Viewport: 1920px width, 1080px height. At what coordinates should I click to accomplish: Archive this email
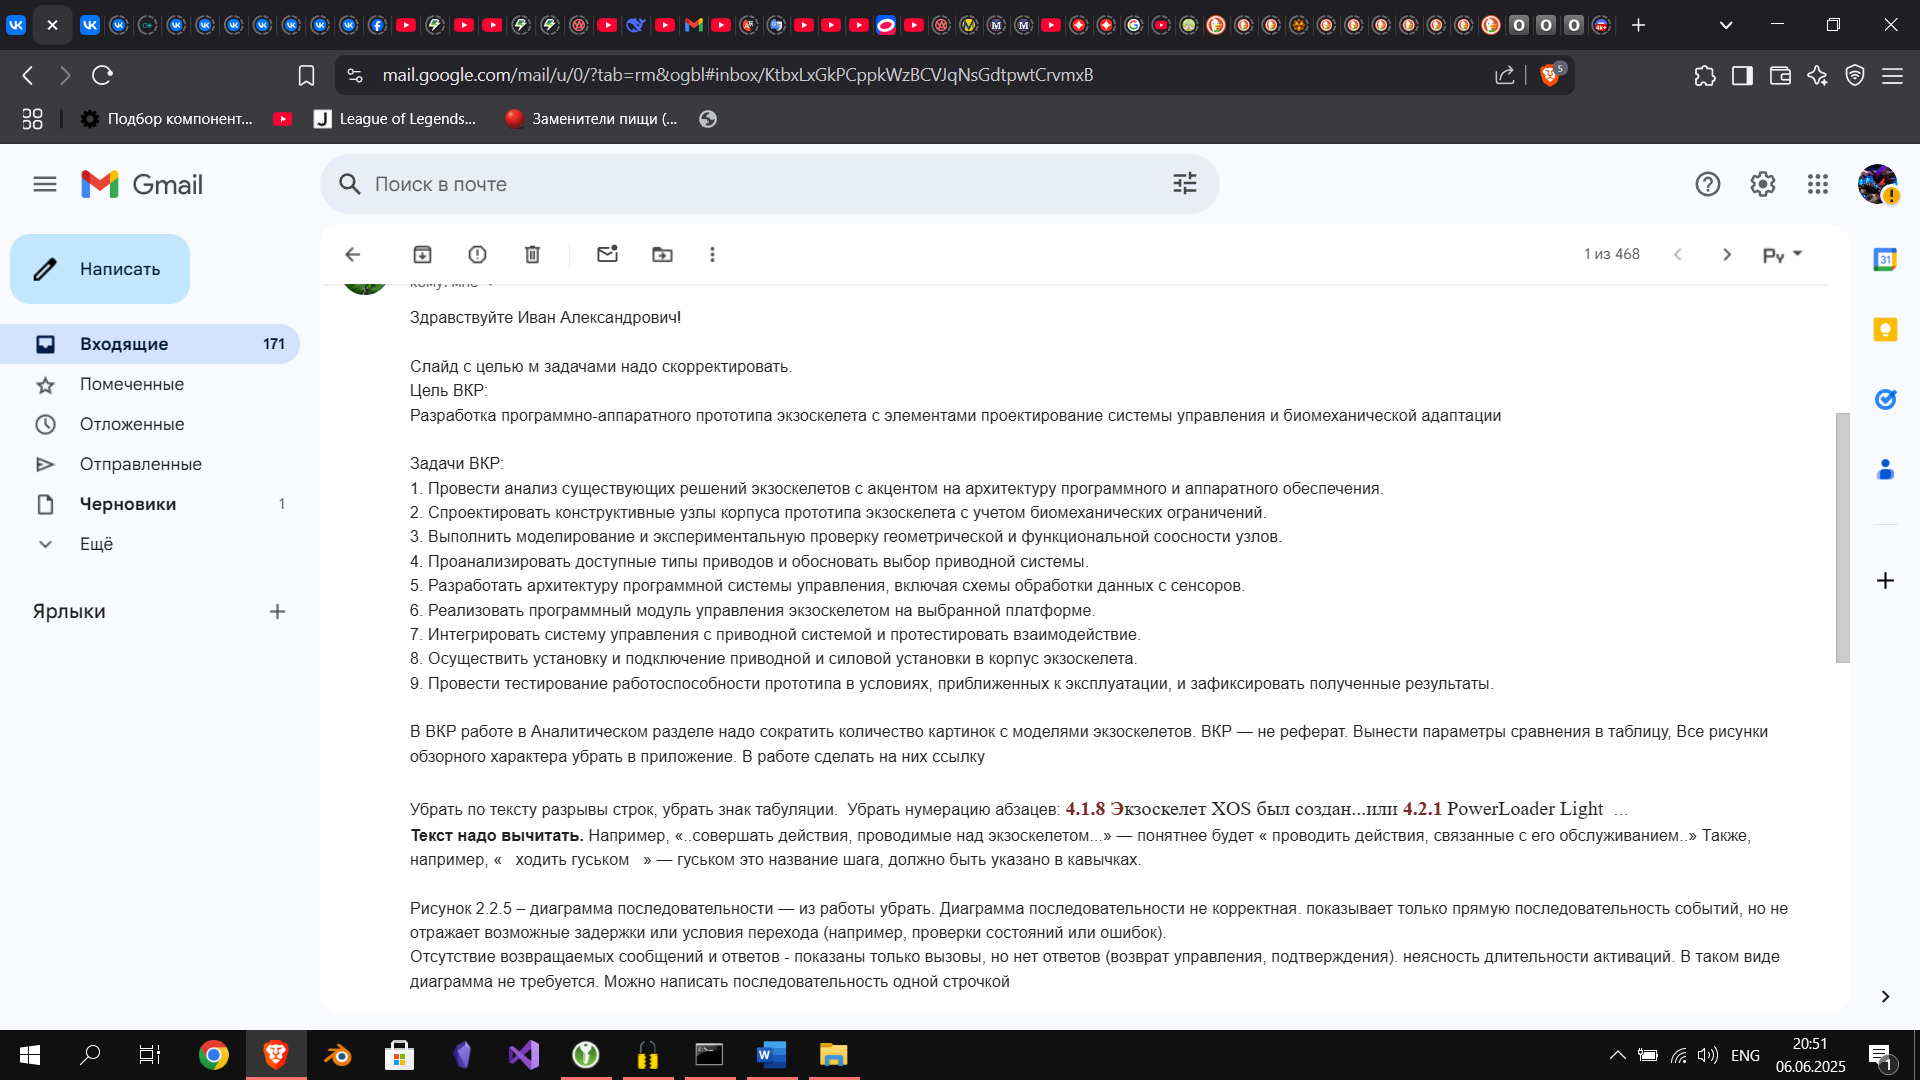423,254
